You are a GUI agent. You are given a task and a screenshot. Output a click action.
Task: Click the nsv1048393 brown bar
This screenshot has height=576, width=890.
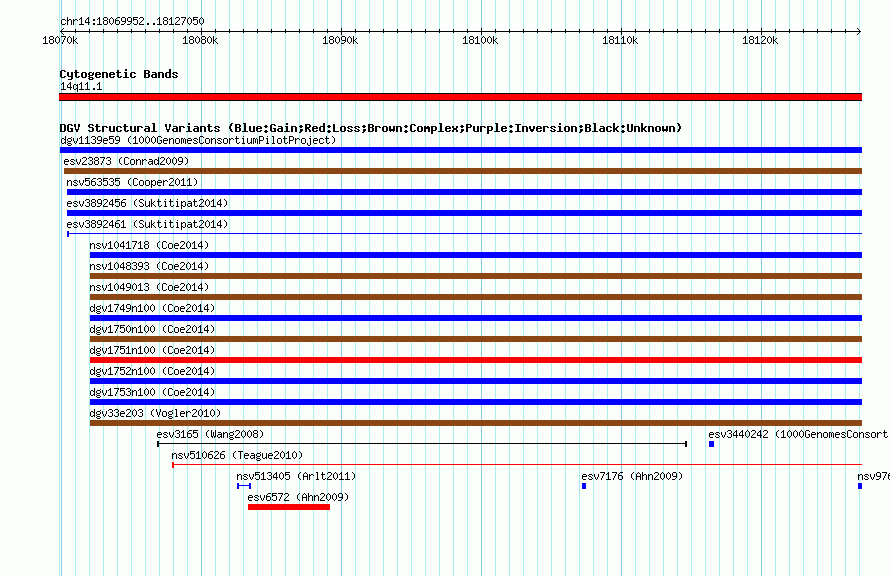pos(476,276)
